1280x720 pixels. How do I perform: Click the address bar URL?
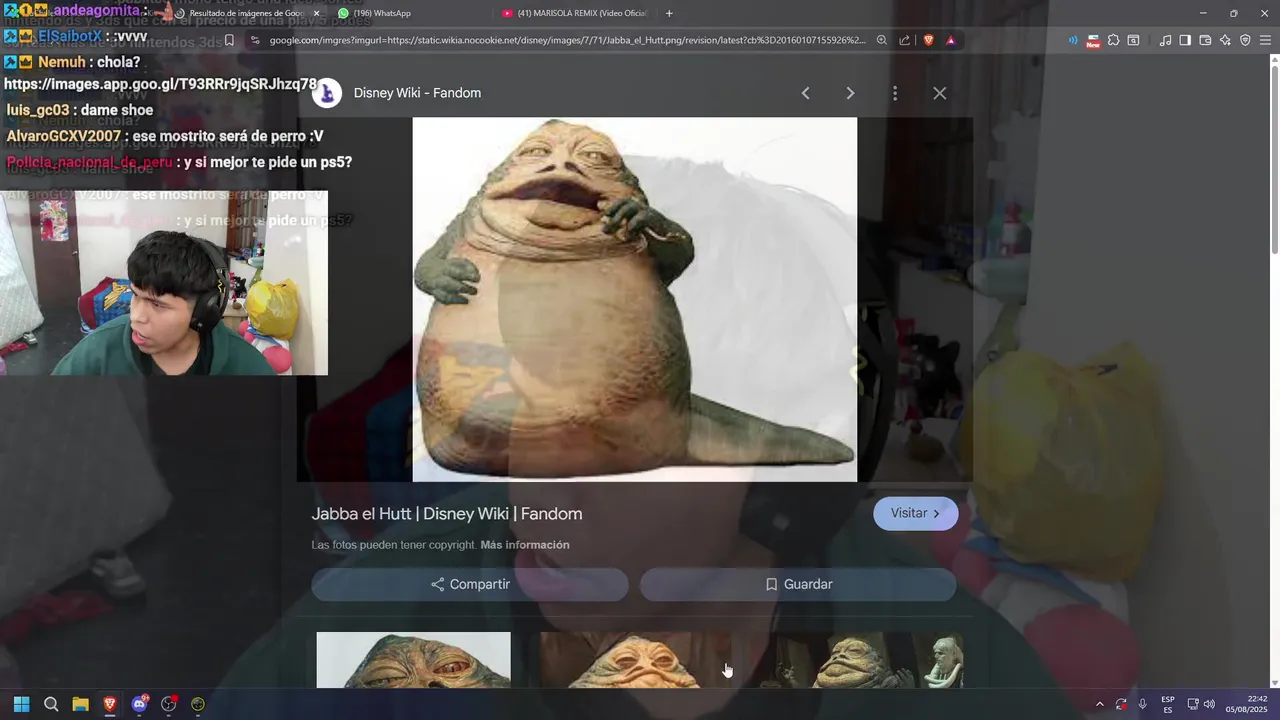(567, 40)
